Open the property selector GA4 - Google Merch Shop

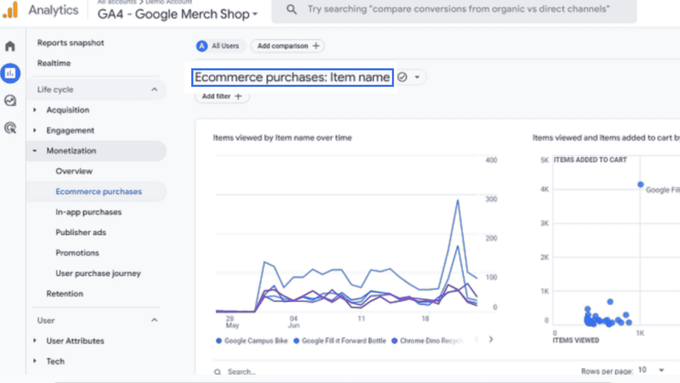177,14
